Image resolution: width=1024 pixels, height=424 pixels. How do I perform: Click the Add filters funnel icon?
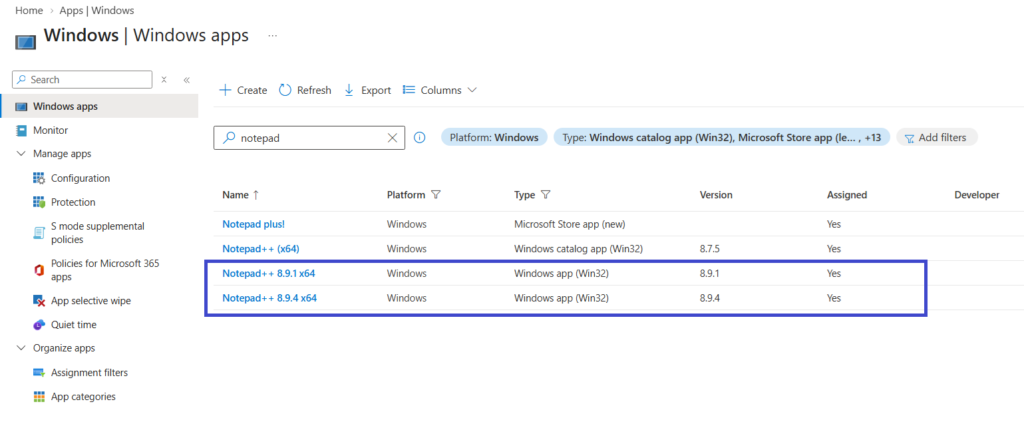click(908, 138)
